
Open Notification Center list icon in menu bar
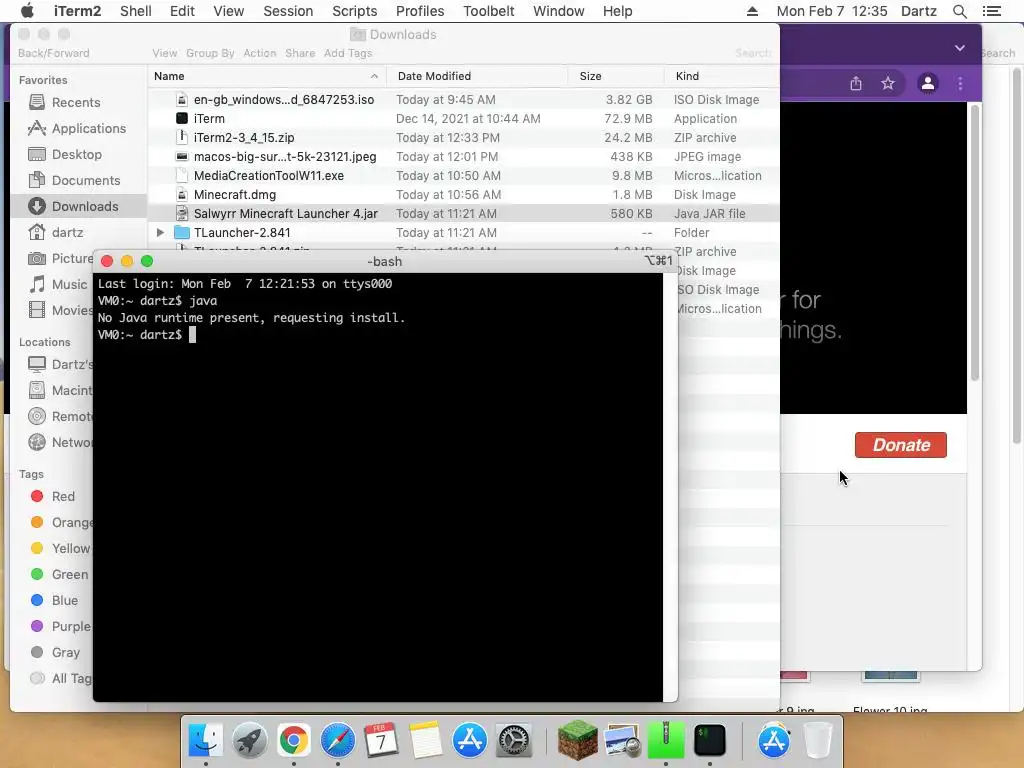(991, 11)
